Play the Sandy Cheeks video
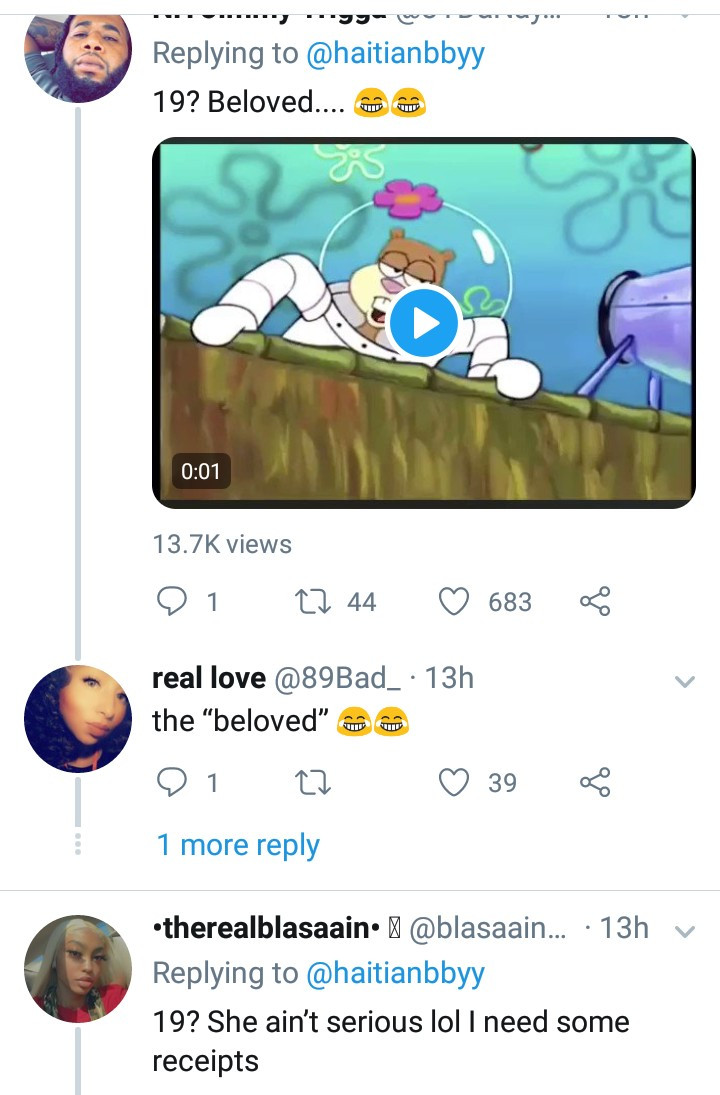 pos(423,322)
